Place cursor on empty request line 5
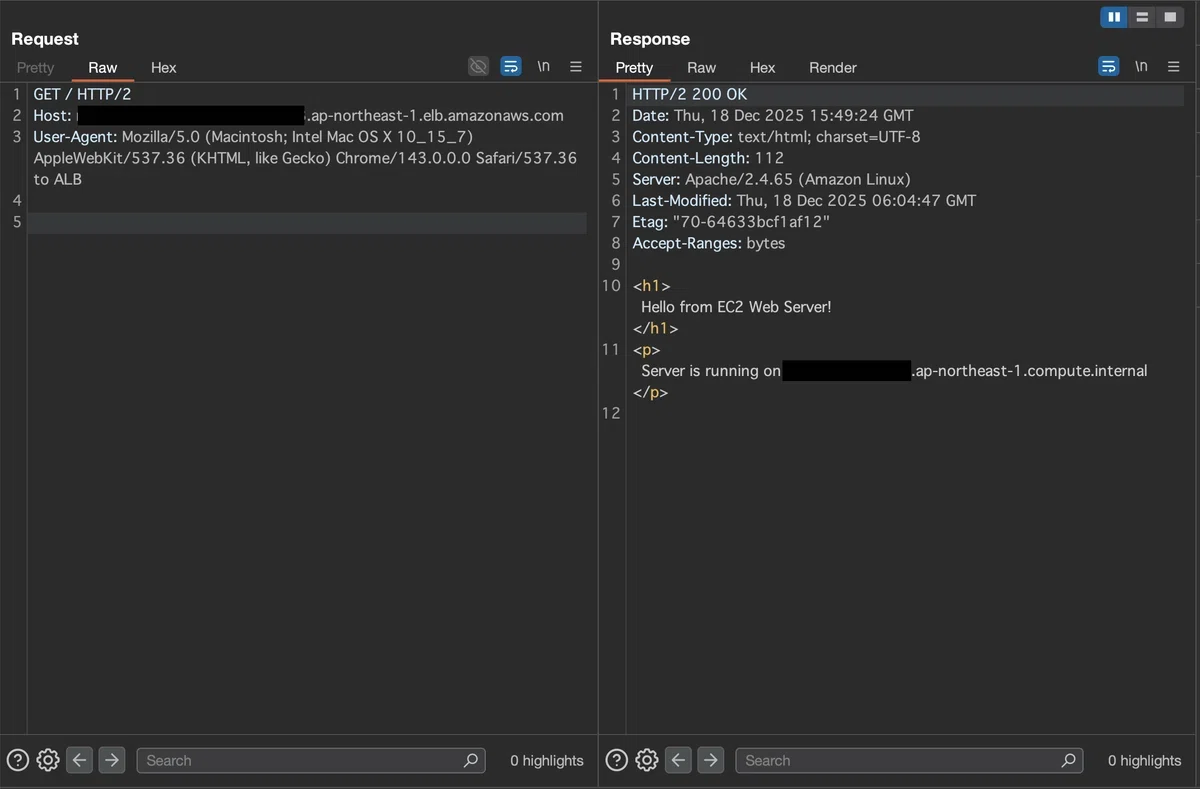Image resolution: width=1200 pixels, height=789 pixels. click(307, 222)
